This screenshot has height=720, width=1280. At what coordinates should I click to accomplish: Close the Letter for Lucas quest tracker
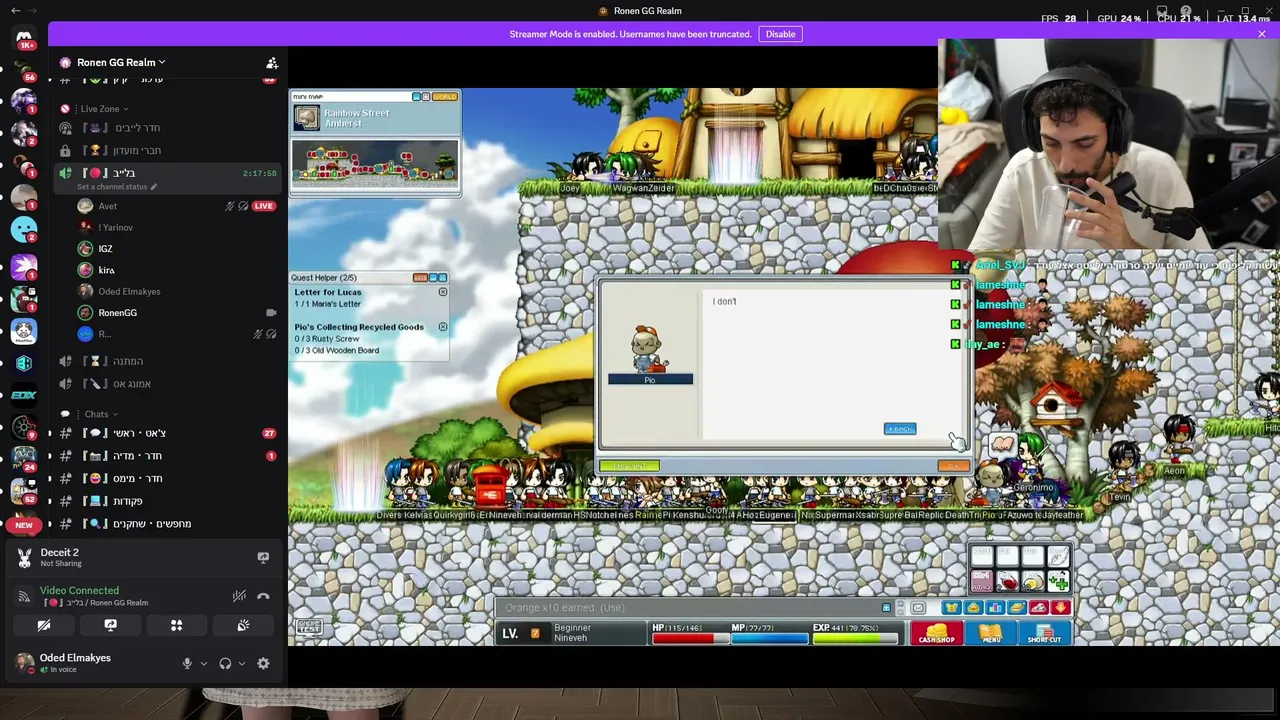coord(443,292)
